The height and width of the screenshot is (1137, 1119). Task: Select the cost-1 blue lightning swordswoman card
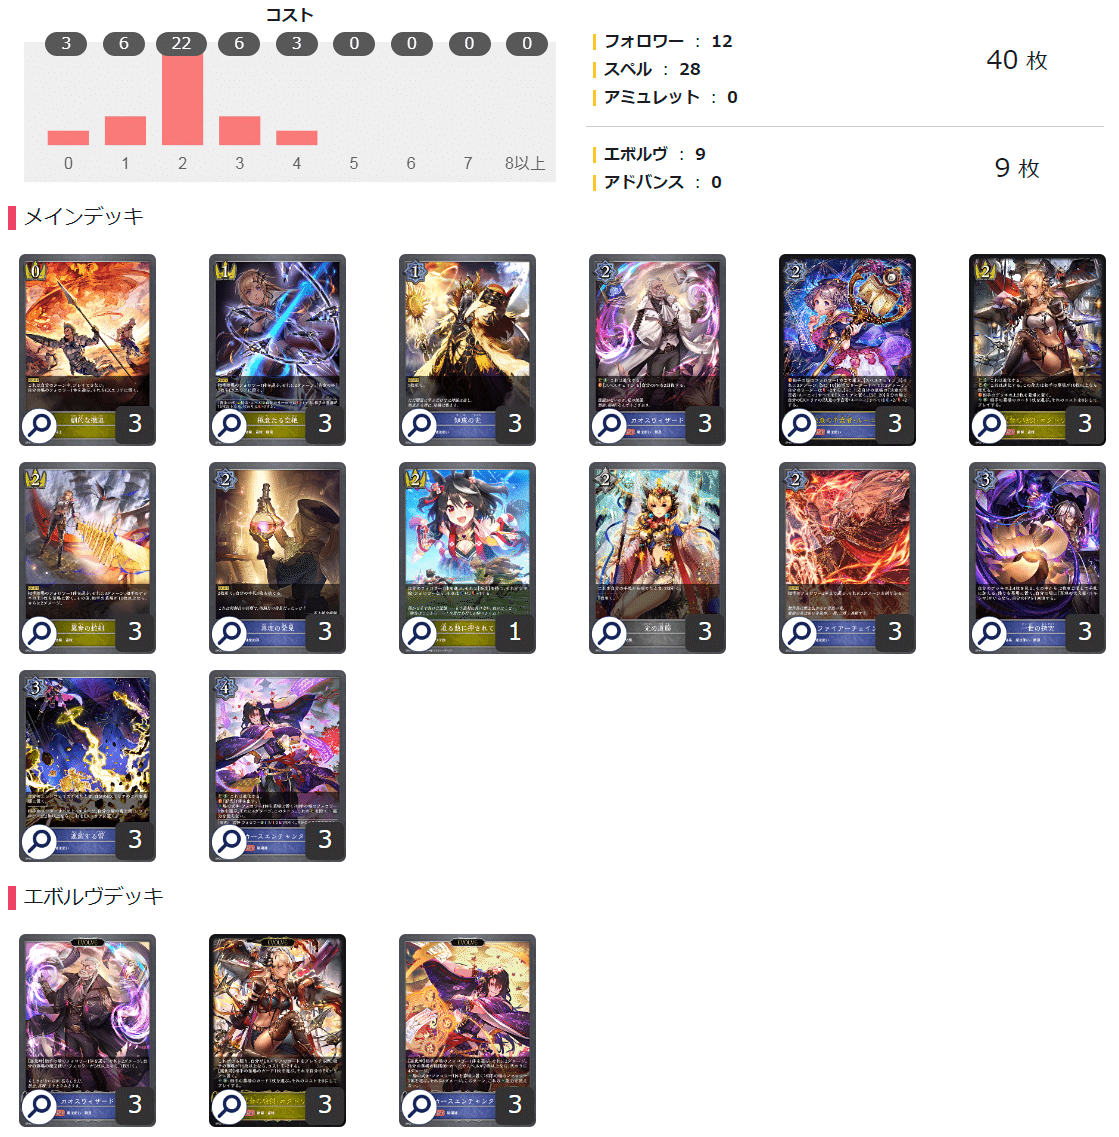pyautogui.click(x=277, y=350)
